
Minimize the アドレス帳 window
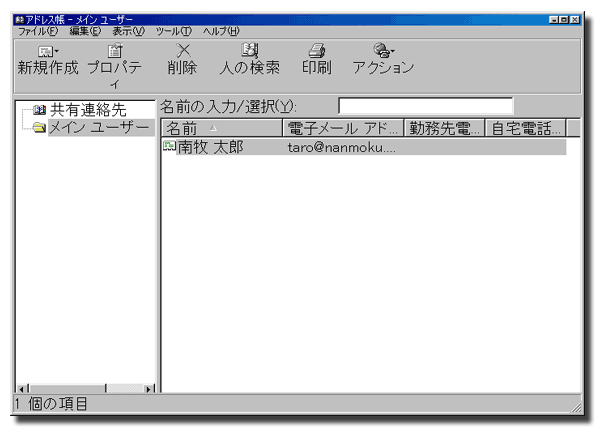click(553, 20)
